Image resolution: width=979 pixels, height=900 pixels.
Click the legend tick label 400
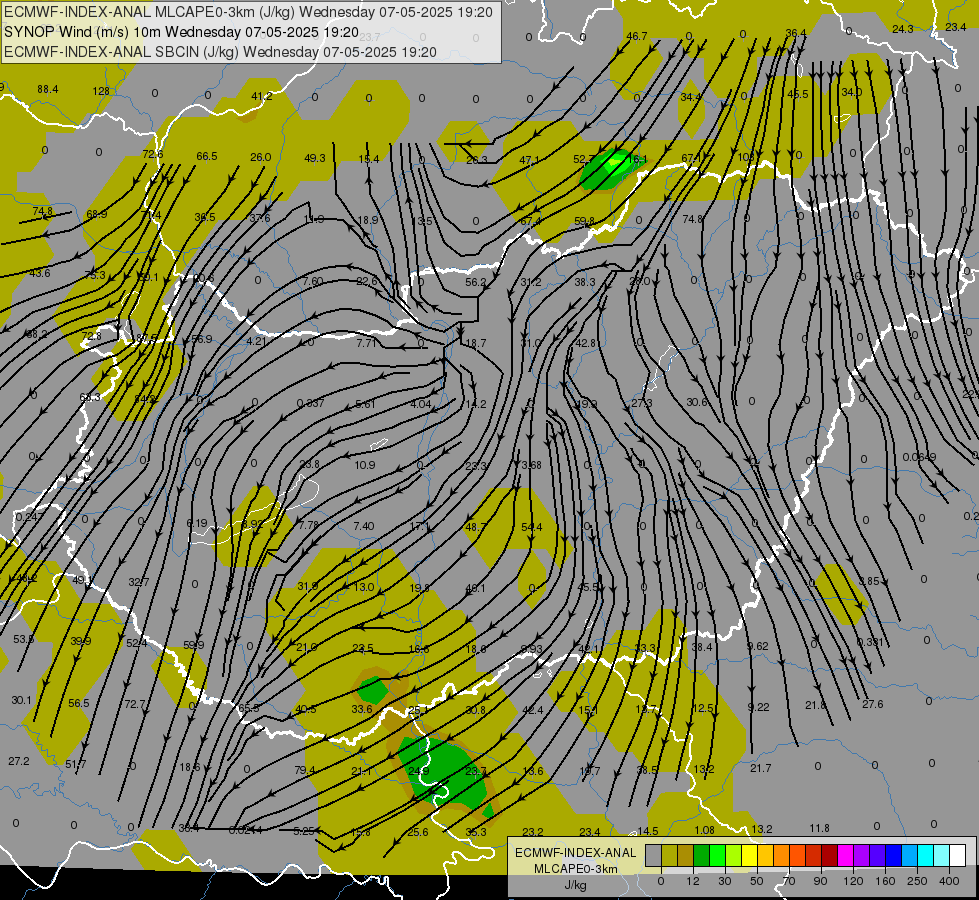pos(949,881)
